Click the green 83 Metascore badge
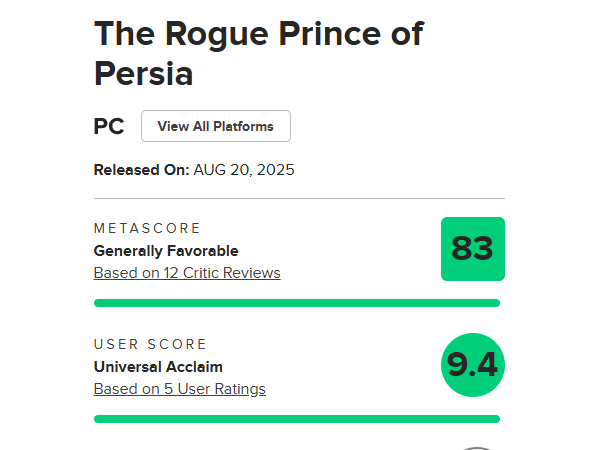The image size is (600, 450). (473, 249)
